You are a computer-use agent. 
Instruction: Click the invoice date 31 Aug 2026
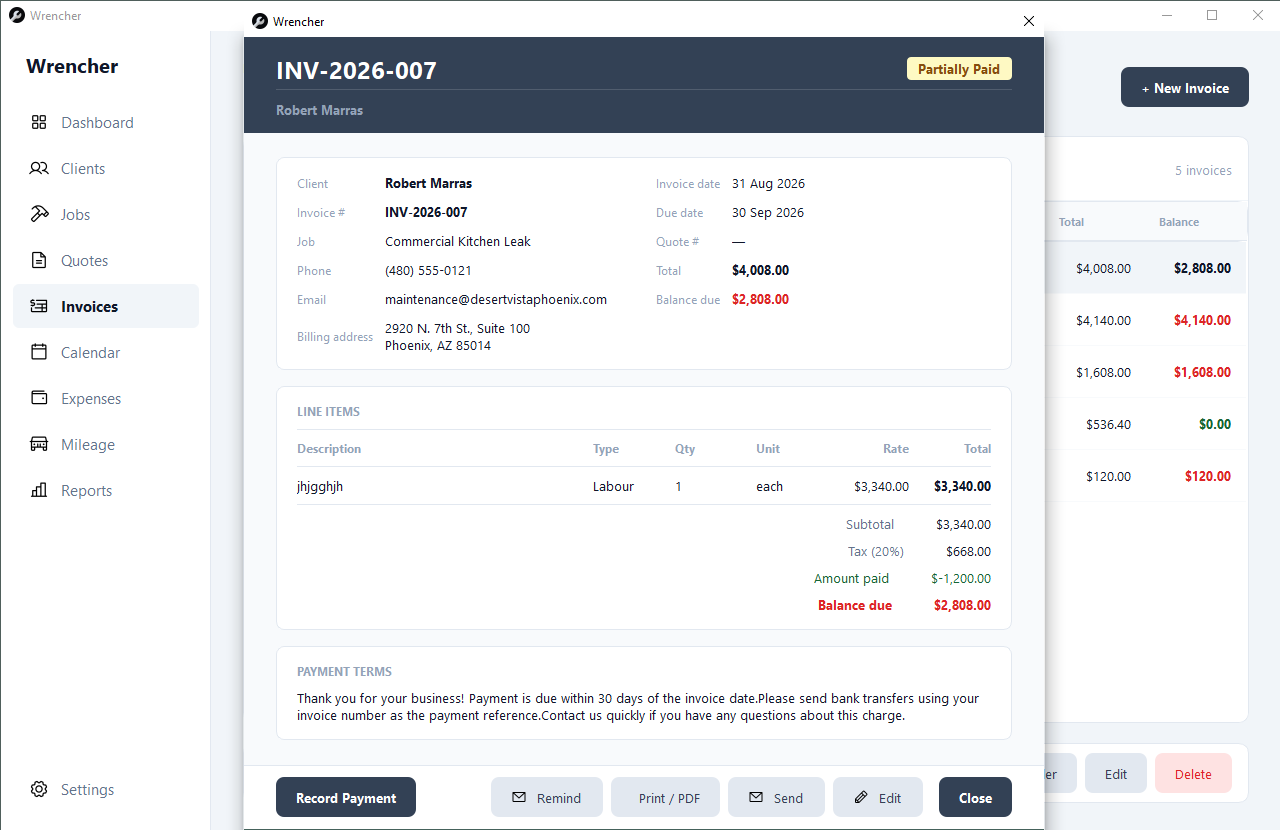click(768, 183)
